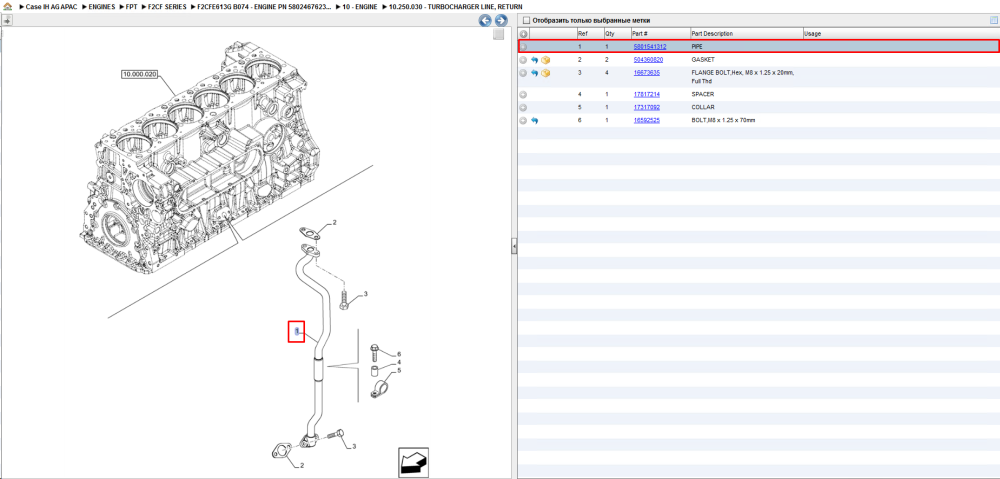Click the small square button atop the diagram
The width and height of the screenshot is (1000, 479).
pos(499,34)
